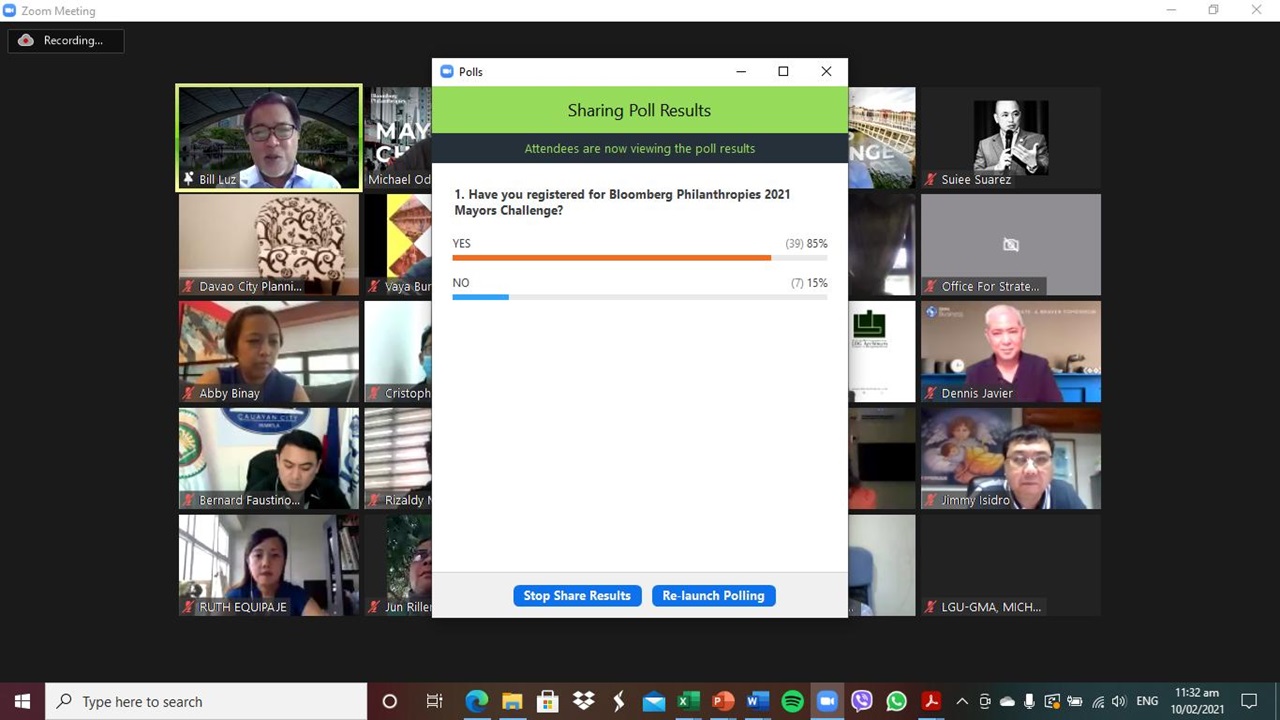
Task: Switch to Zoom in the taskbar
Action: coord(827,702)
